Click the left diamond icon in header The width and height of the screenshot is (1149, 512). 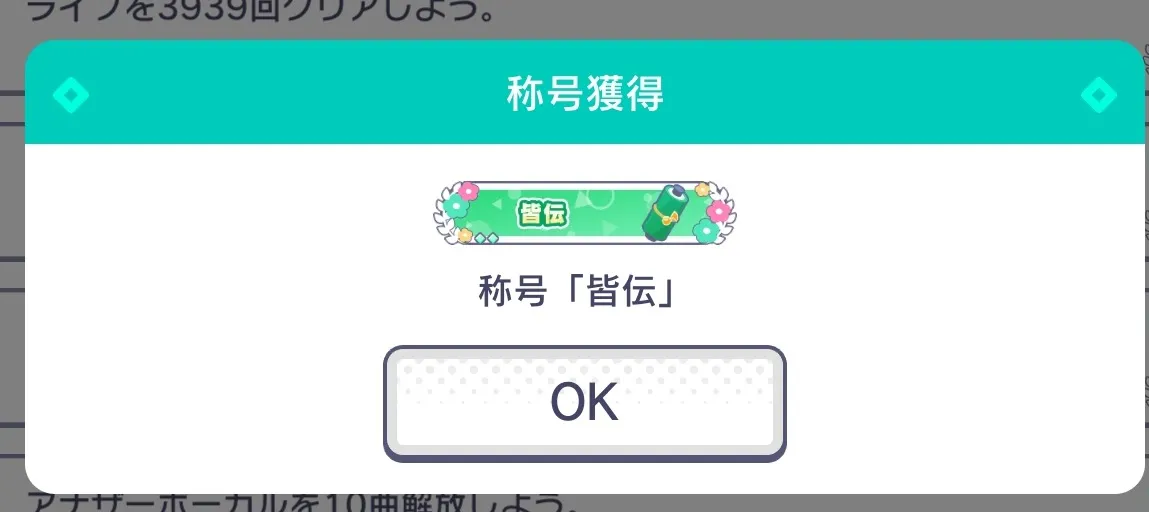click(x=71, y=94)
